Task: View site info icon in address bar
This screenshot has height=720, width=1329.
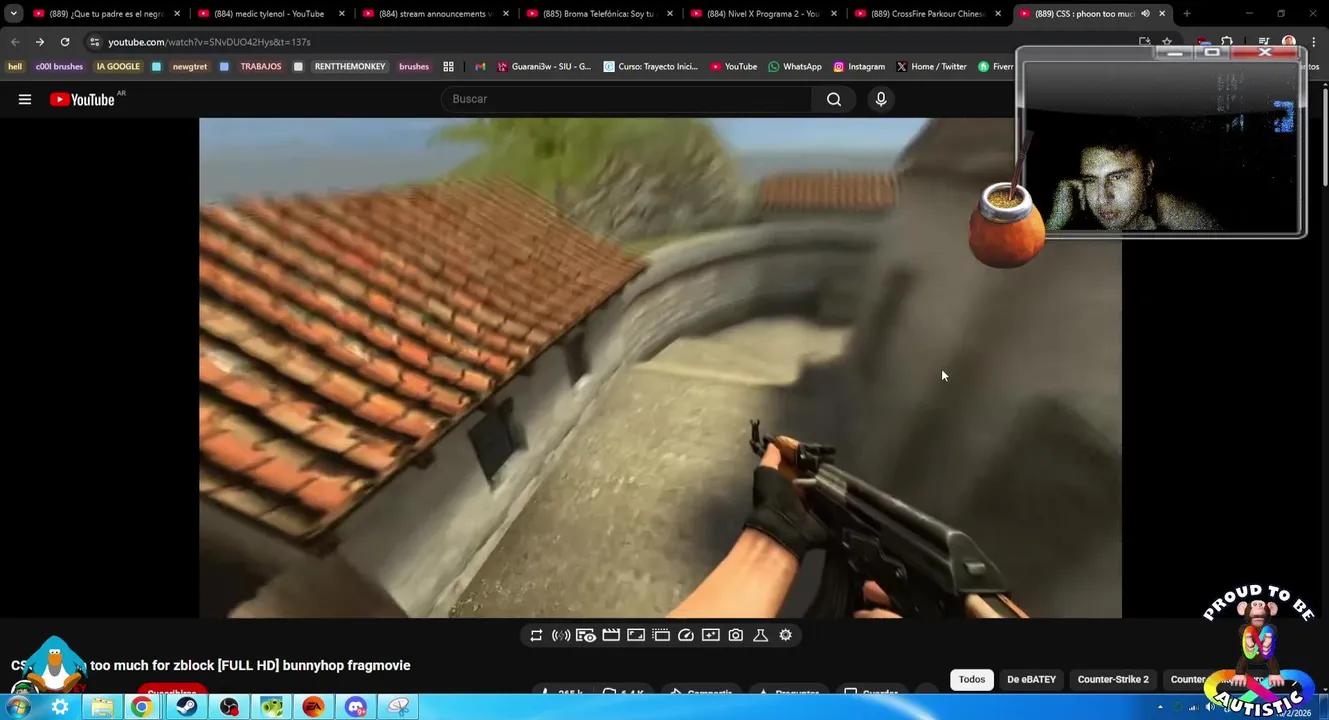Action: click(95, 42)
